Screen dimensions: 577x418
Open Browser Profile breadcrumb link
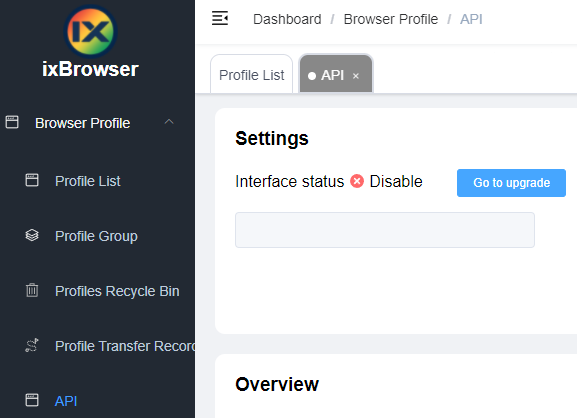tap(391, 19)
